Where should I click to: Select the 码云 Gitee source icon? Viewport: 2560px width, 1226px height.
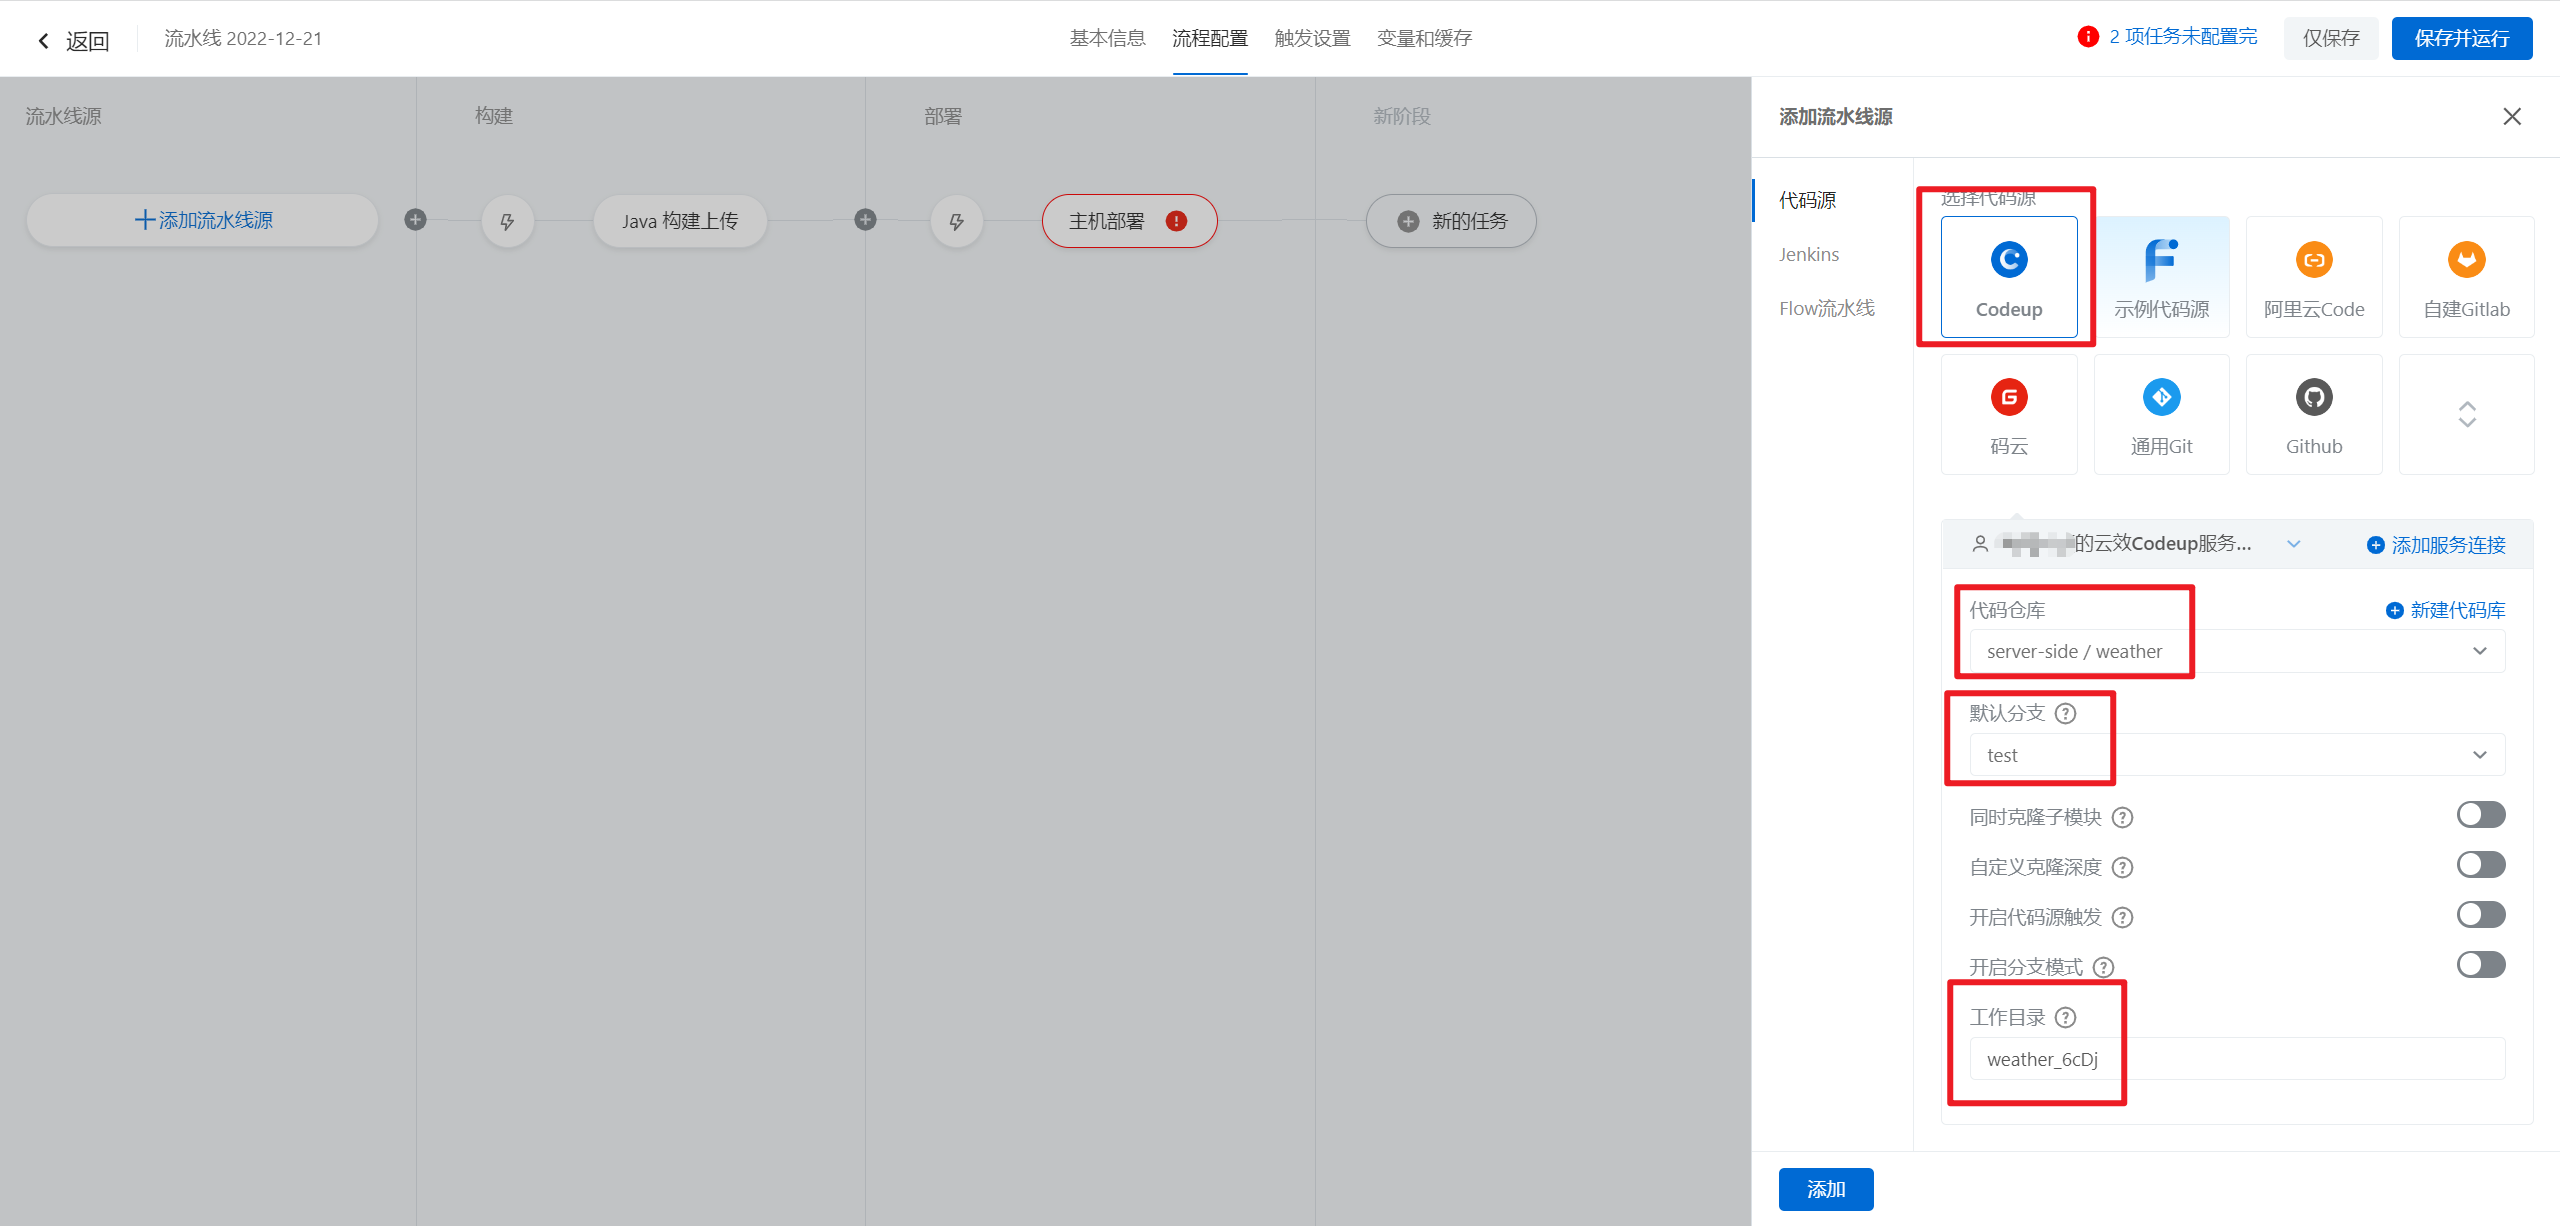(x=2008, y=398)
